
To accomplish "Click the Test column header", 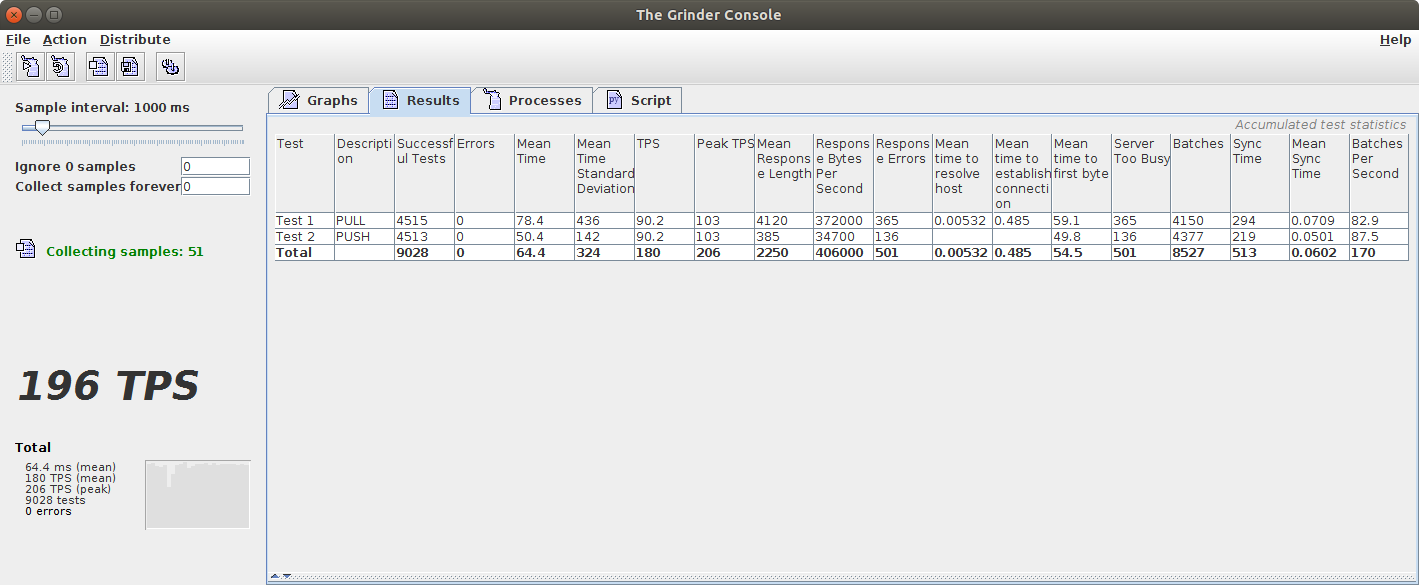I will point(304,173).
